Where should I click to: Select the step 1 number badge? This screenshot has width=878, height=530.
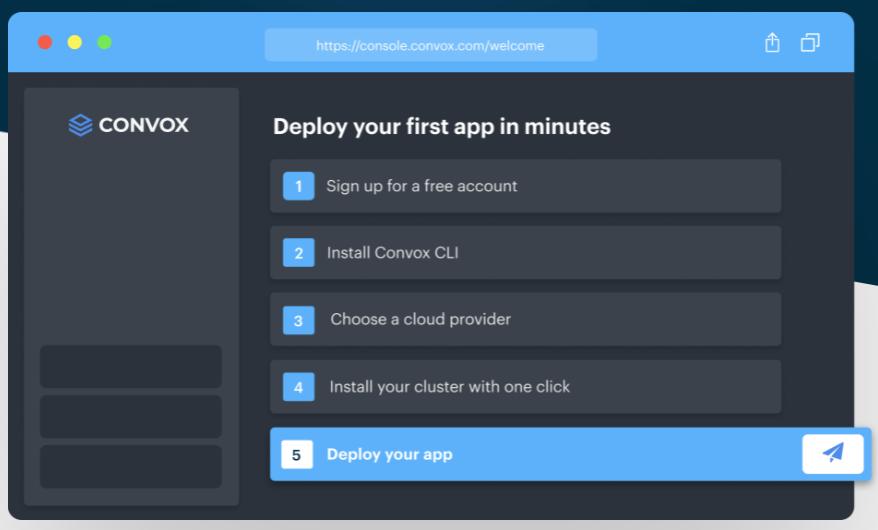click(x=298, y=186)
